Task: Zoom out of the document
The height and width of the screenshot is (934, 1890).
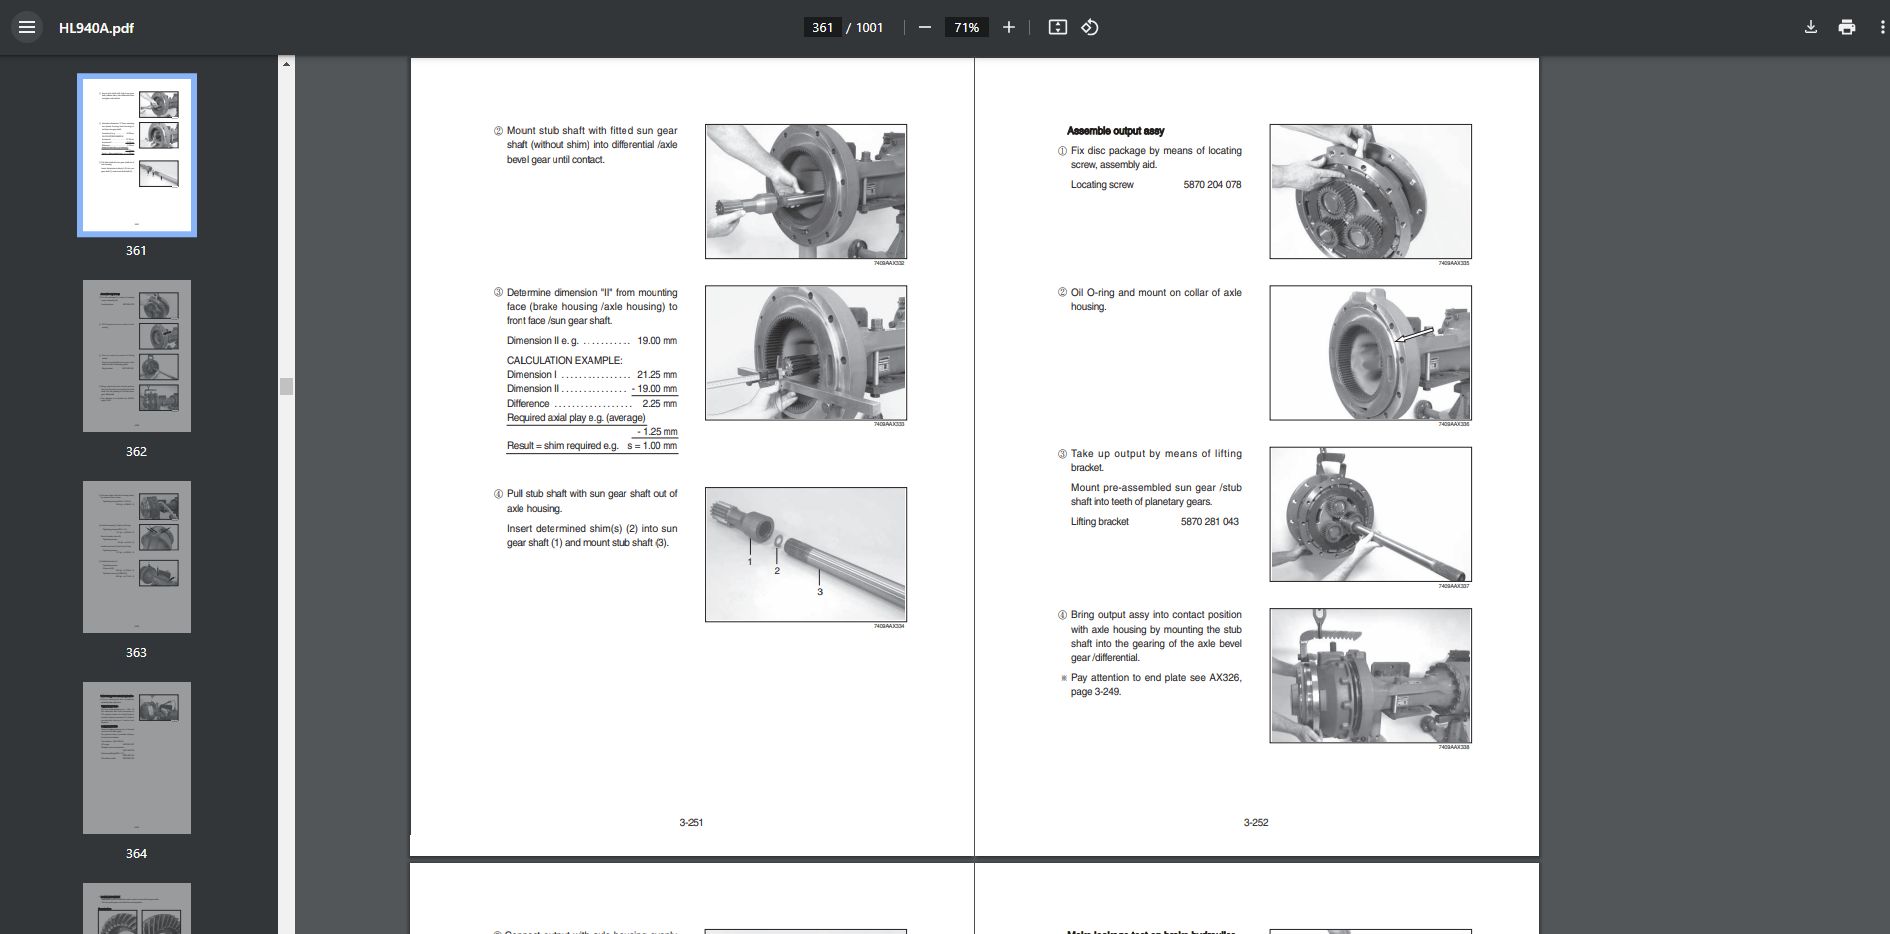Action: (925, 27)
